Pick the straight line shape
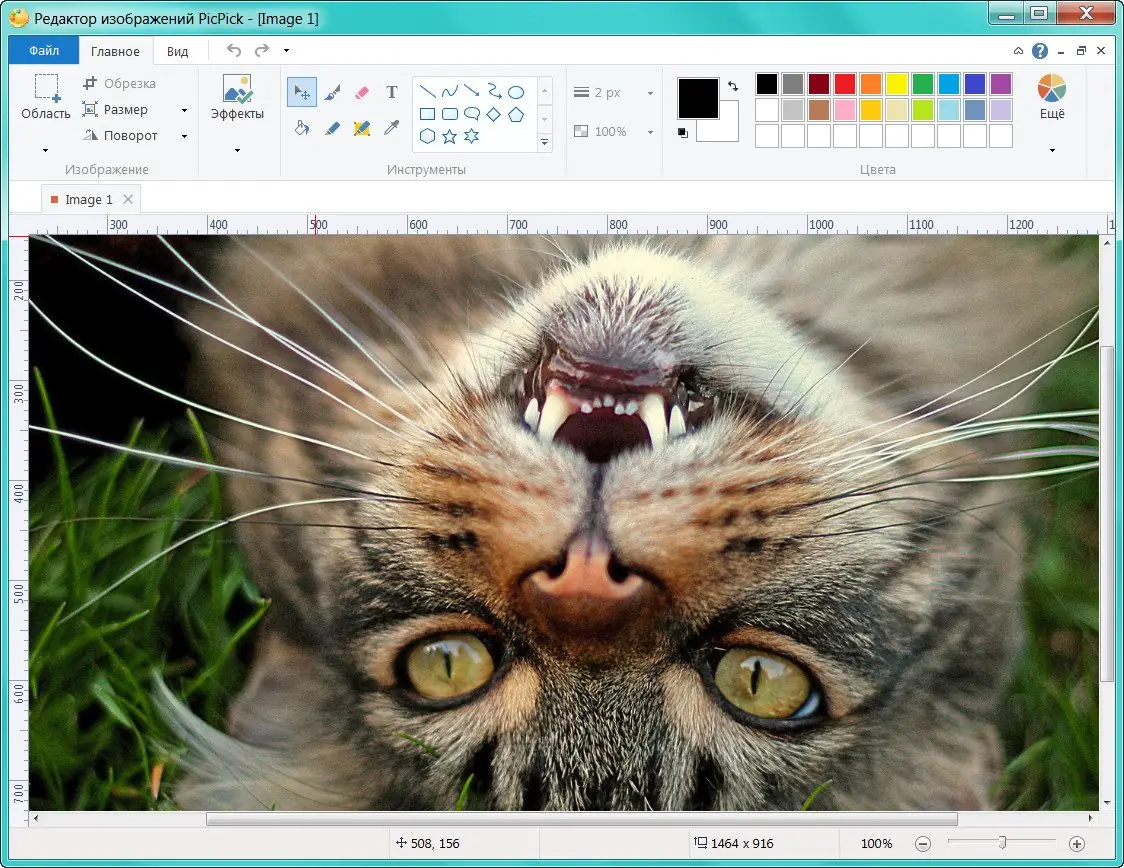 click(427, 92)
